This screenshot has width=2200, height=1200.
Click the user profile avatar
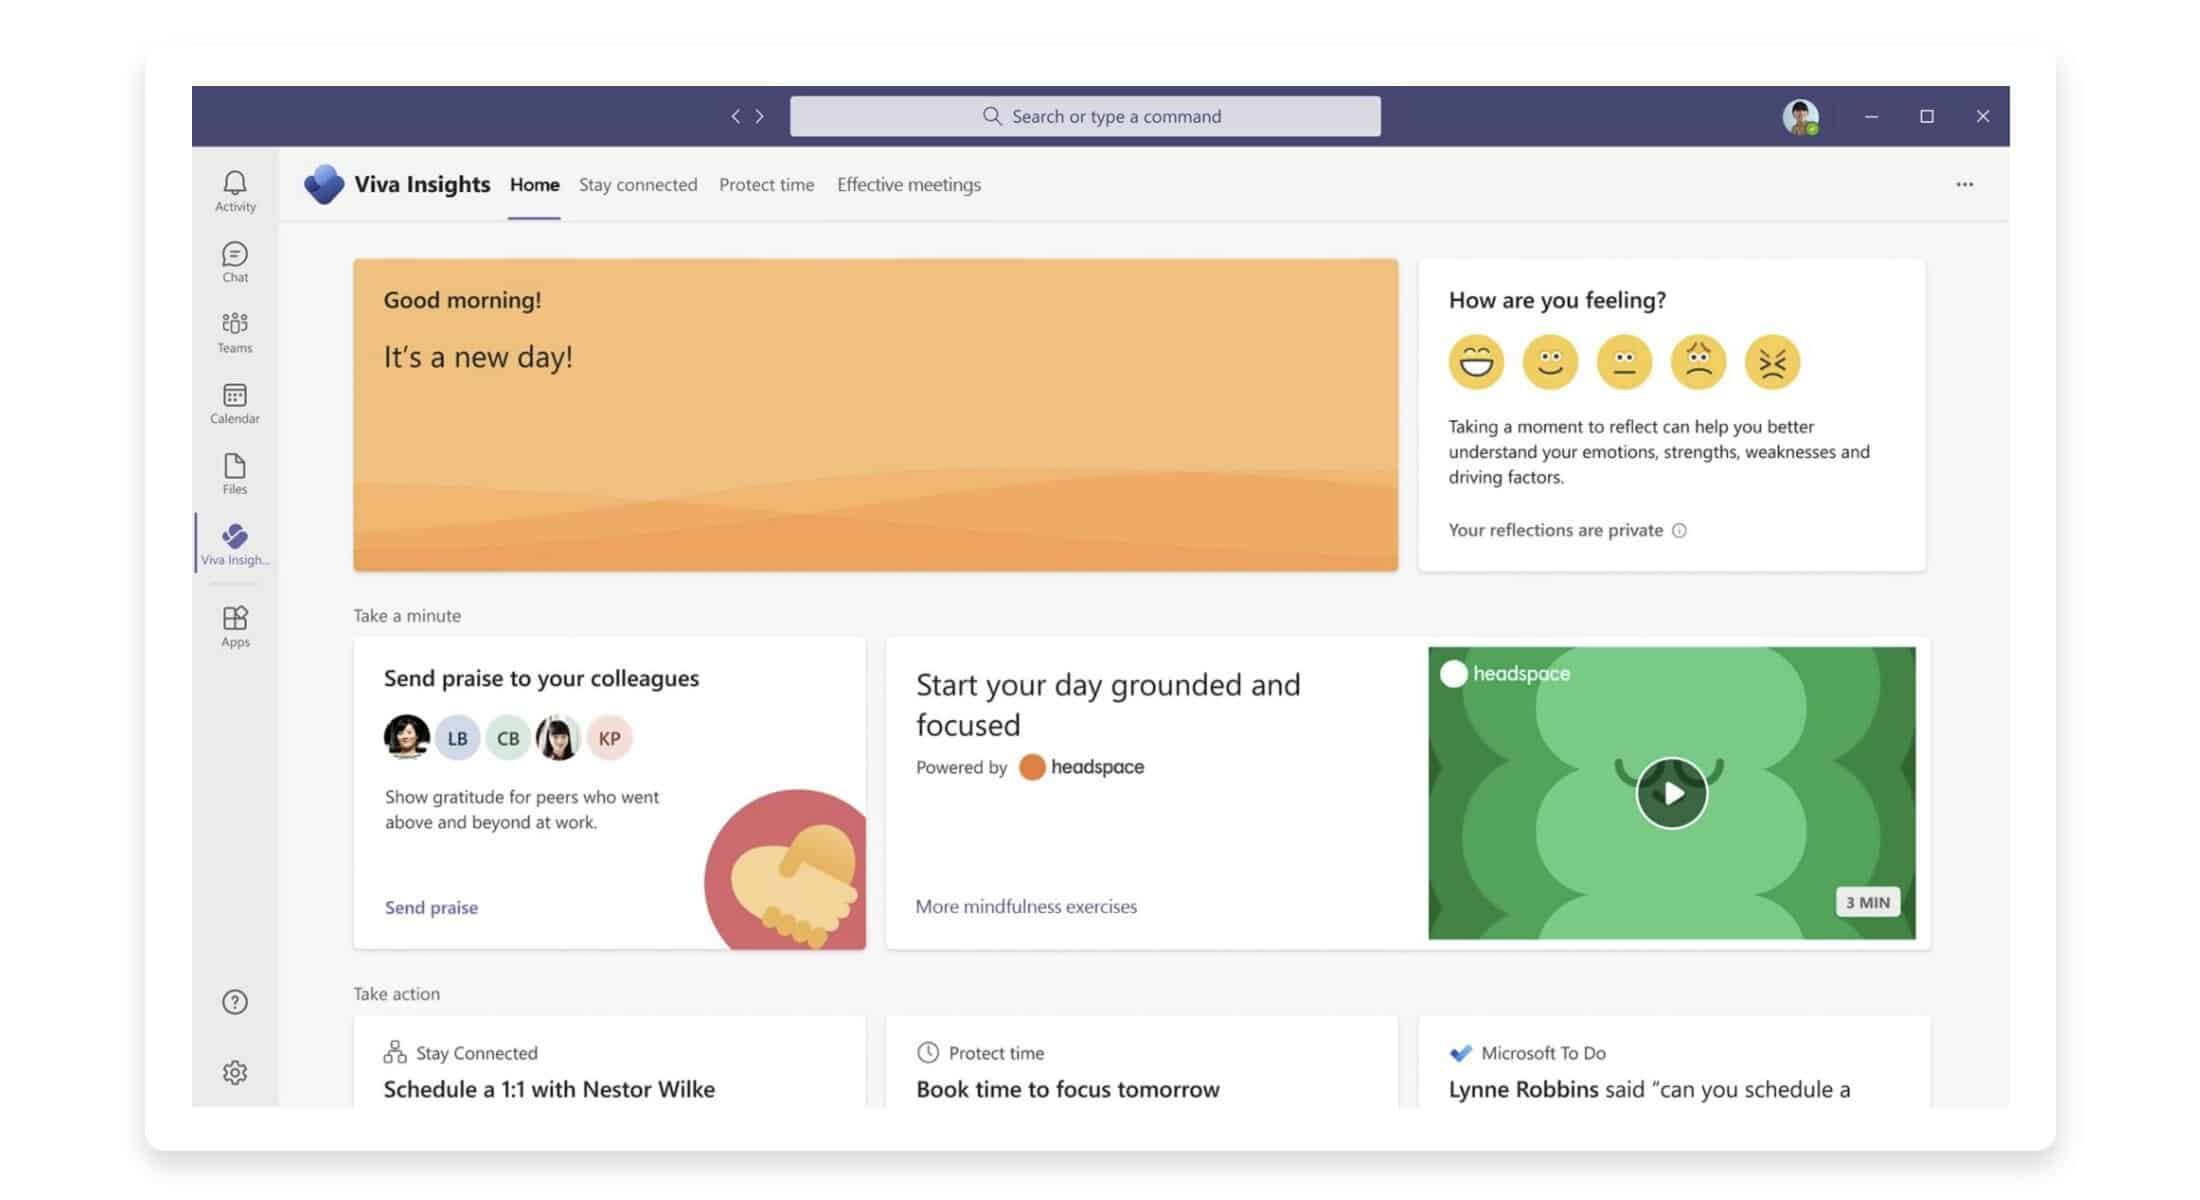point(1800,116)
